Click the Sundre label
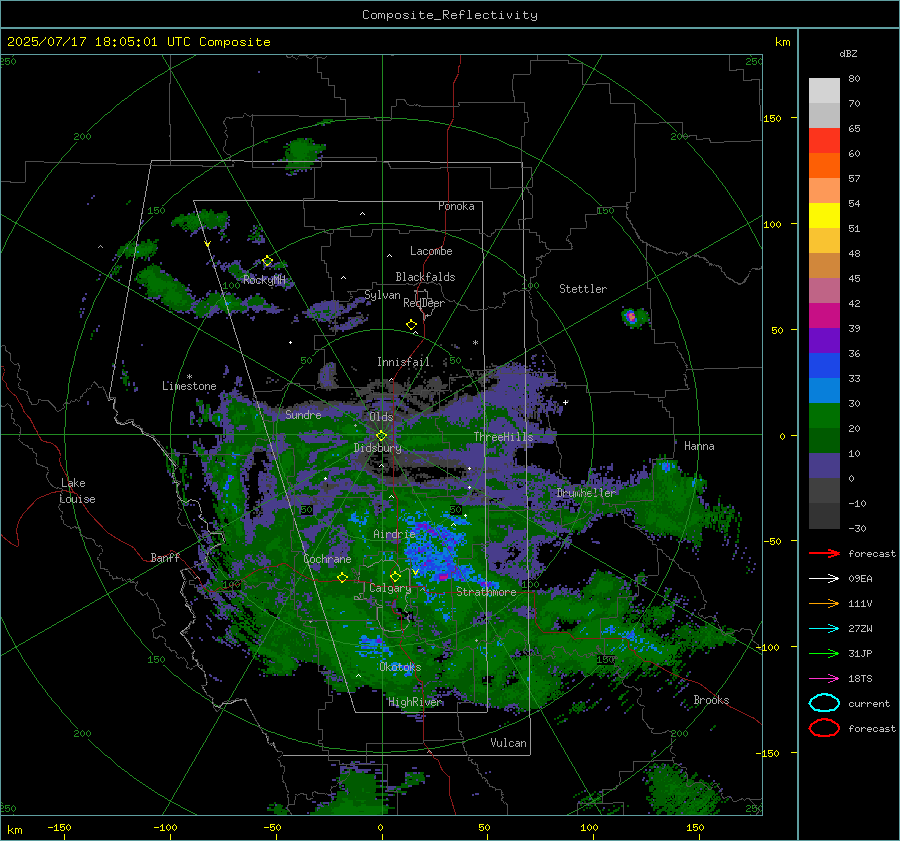900x841 pixels. click(303, 414)
